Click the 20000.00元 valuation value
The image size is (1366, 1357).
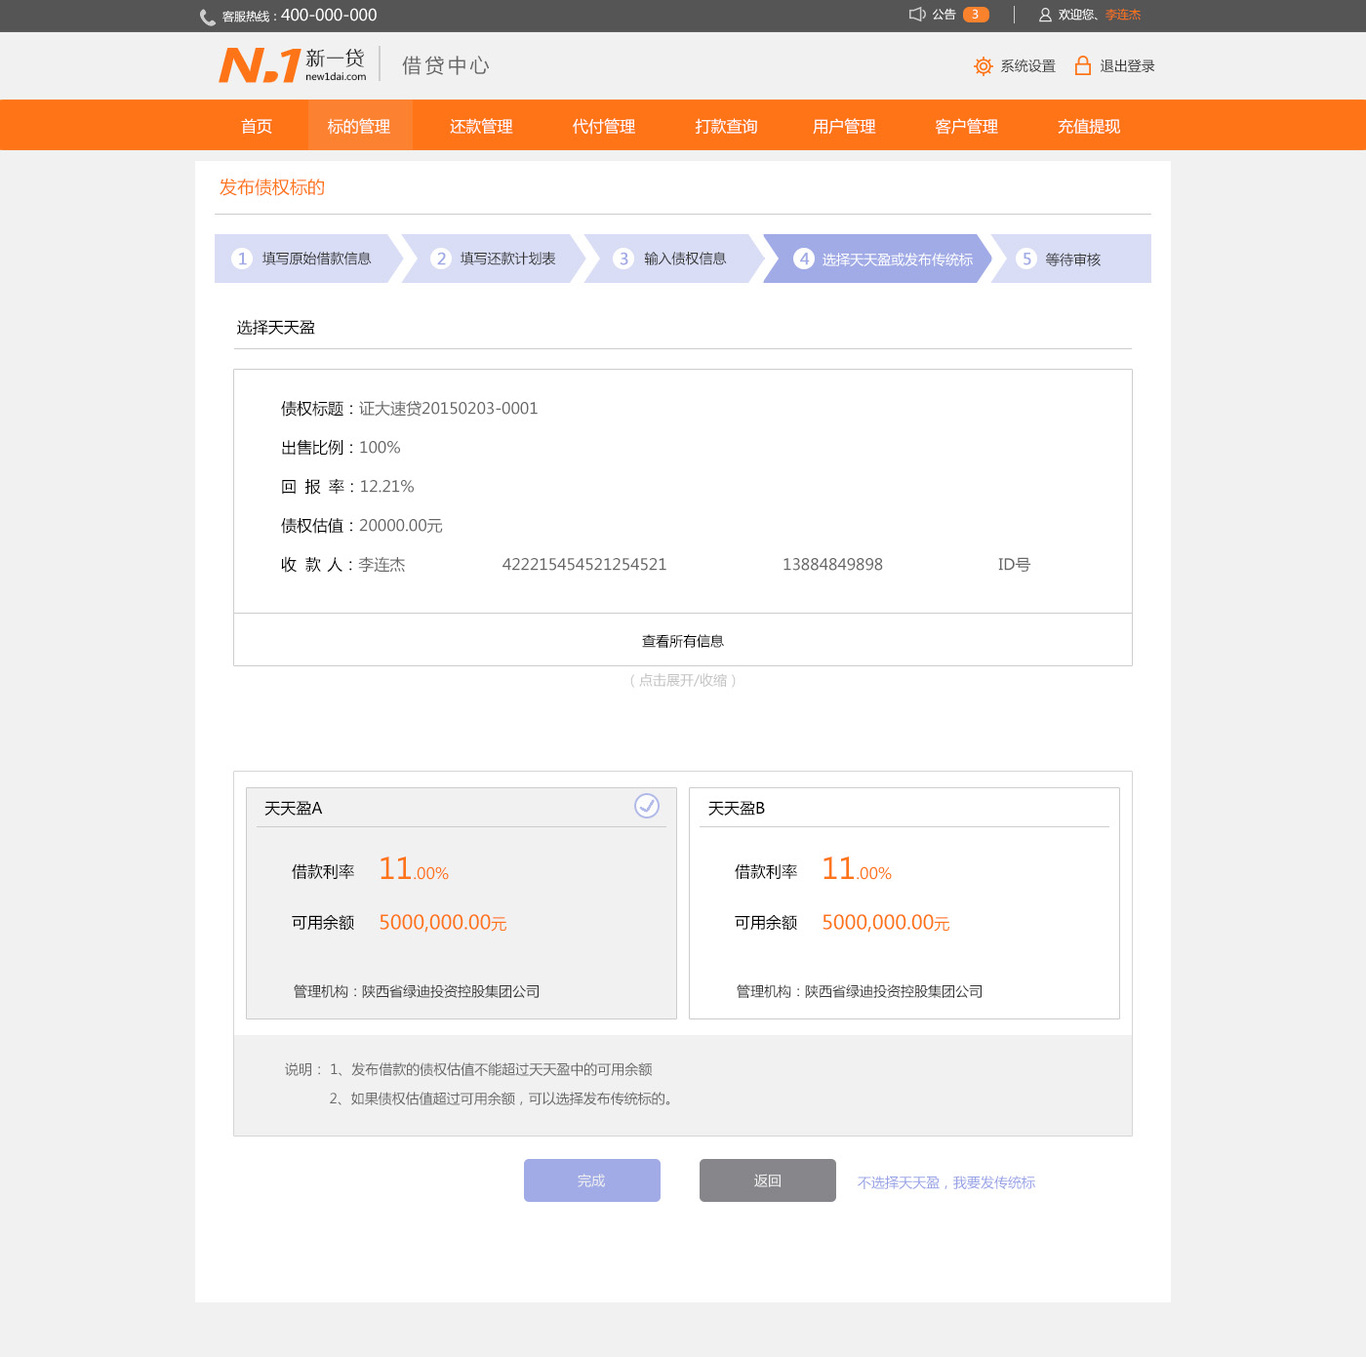[400, 525]
